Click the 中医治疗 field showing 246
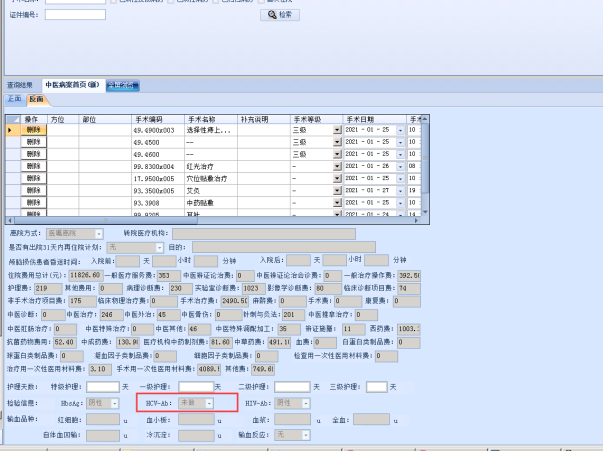Viewport: 603px width, 451px height. coord(112,315)
